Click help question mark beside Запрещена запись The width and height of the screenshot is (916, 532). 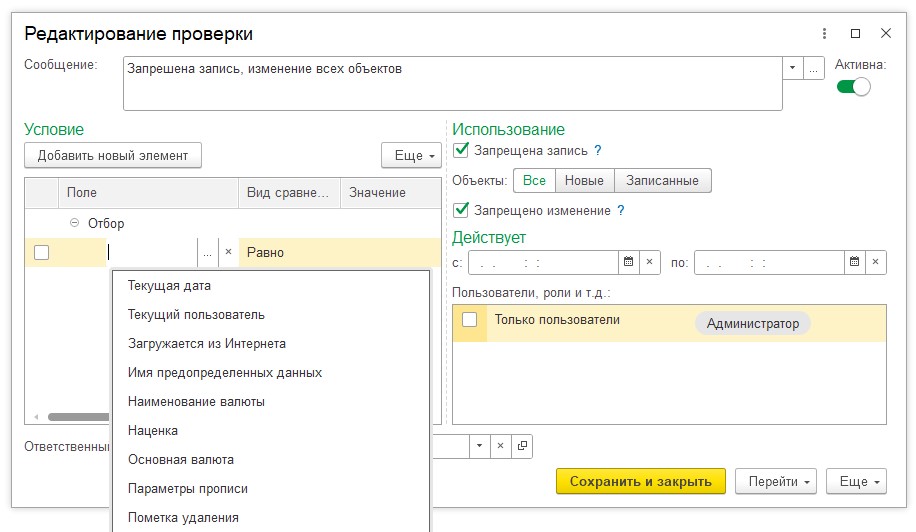[x=598, y=151]
